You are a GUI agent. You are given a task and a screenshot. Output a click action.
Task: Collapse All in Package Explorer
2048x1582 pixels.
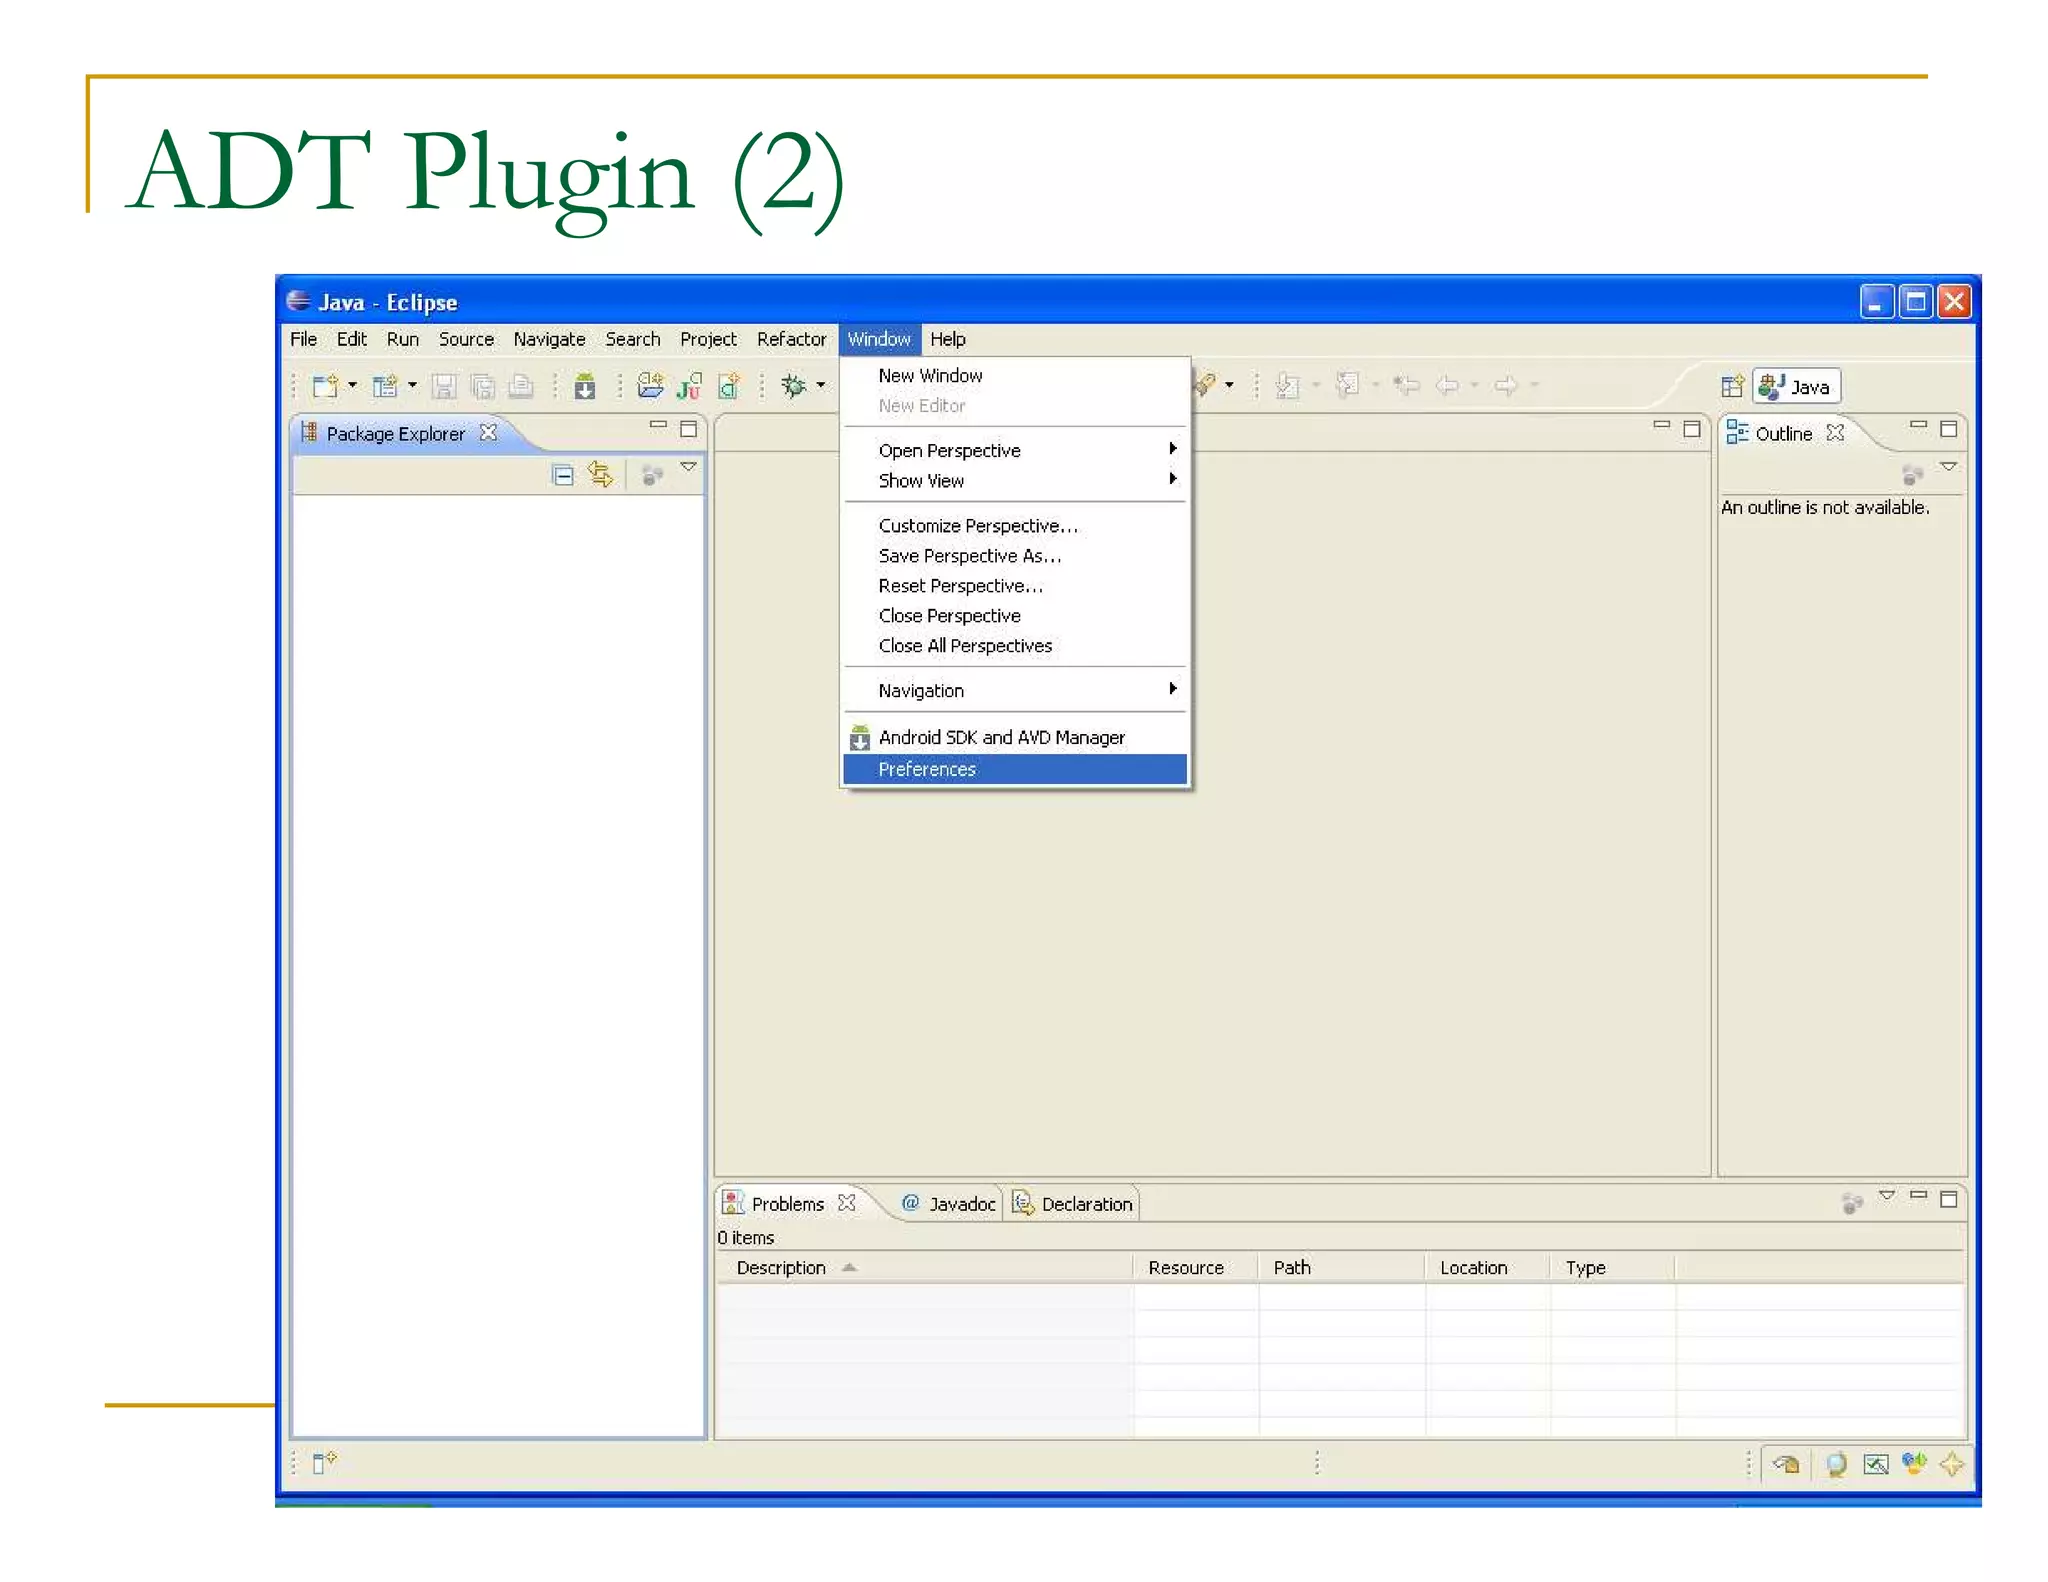[x=563, y=475]
